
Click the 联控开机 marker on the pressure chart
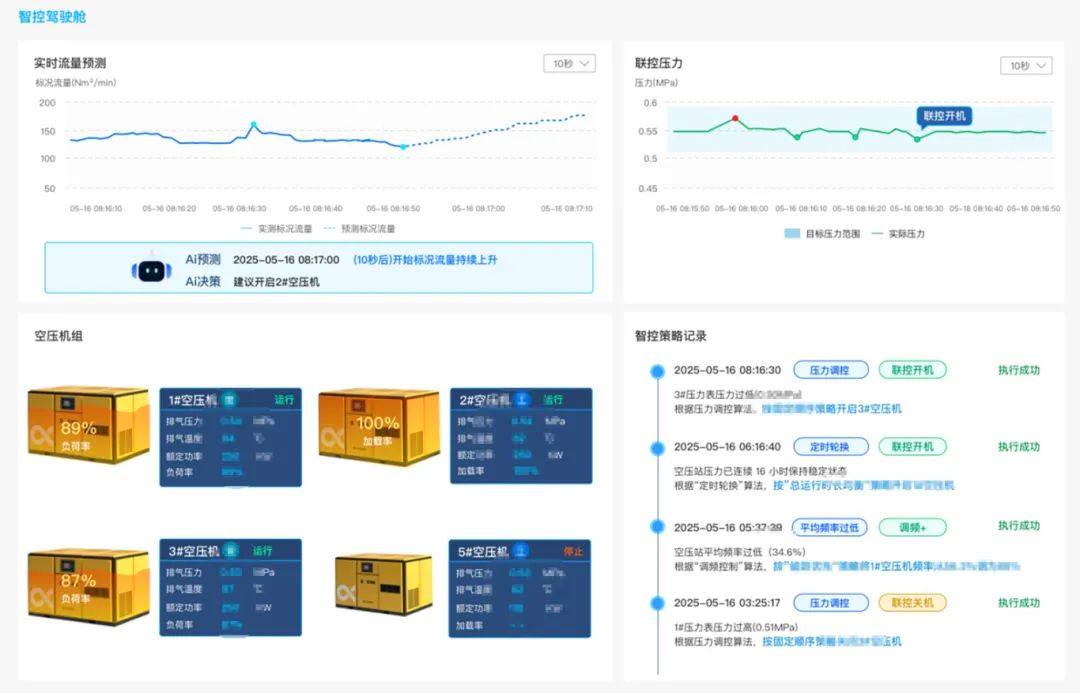coord(945,115)
